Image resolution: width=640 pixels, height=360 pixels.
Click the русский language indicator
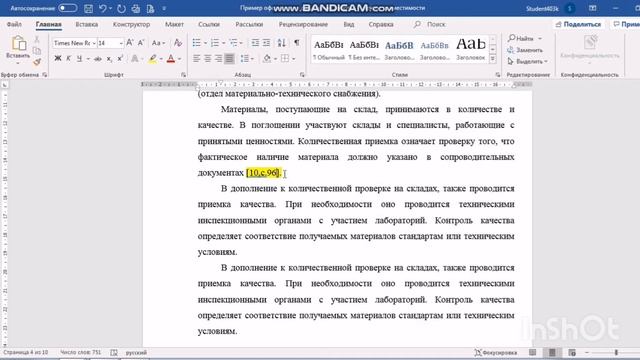coord(136,352)
